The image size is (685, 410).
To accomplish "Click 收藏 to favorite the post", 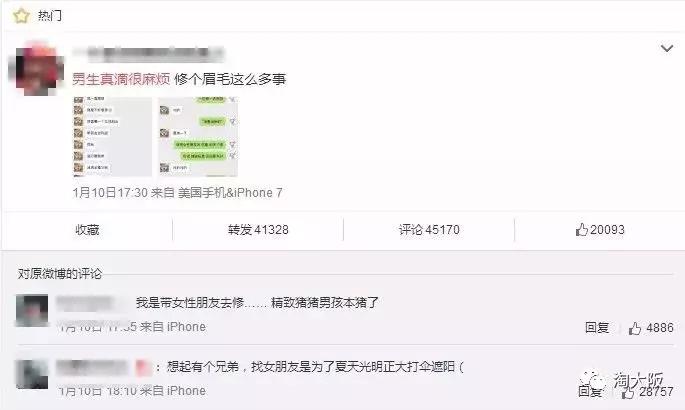I will coord(87,230).
